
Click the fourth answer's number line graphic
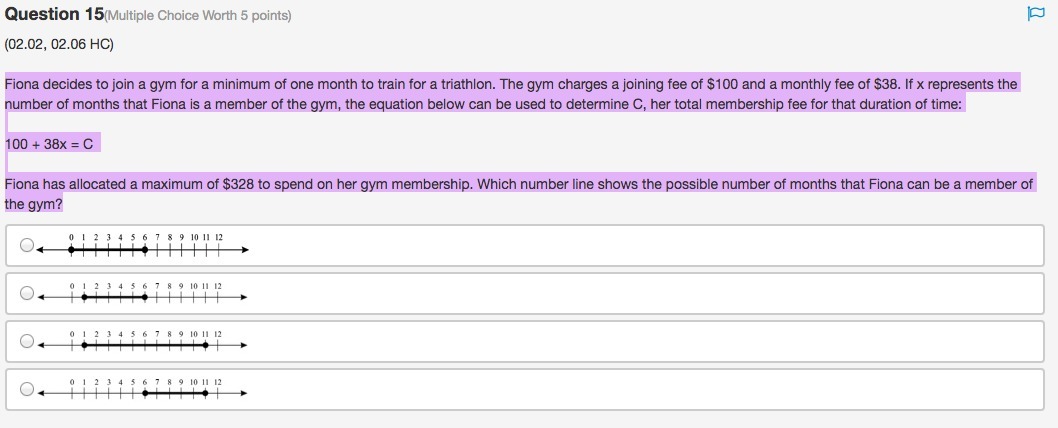pyautogui.click(x=143, y=389)
